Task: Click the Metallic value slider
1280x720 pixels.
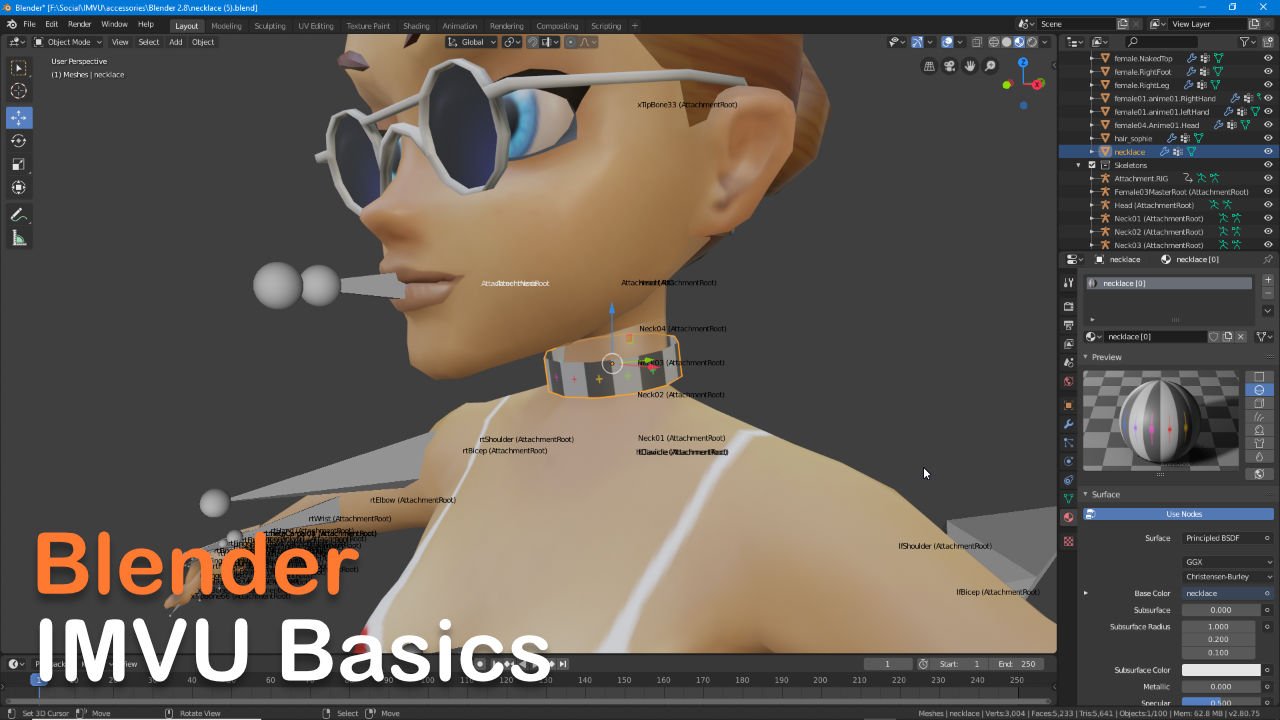Action: 1221,687
